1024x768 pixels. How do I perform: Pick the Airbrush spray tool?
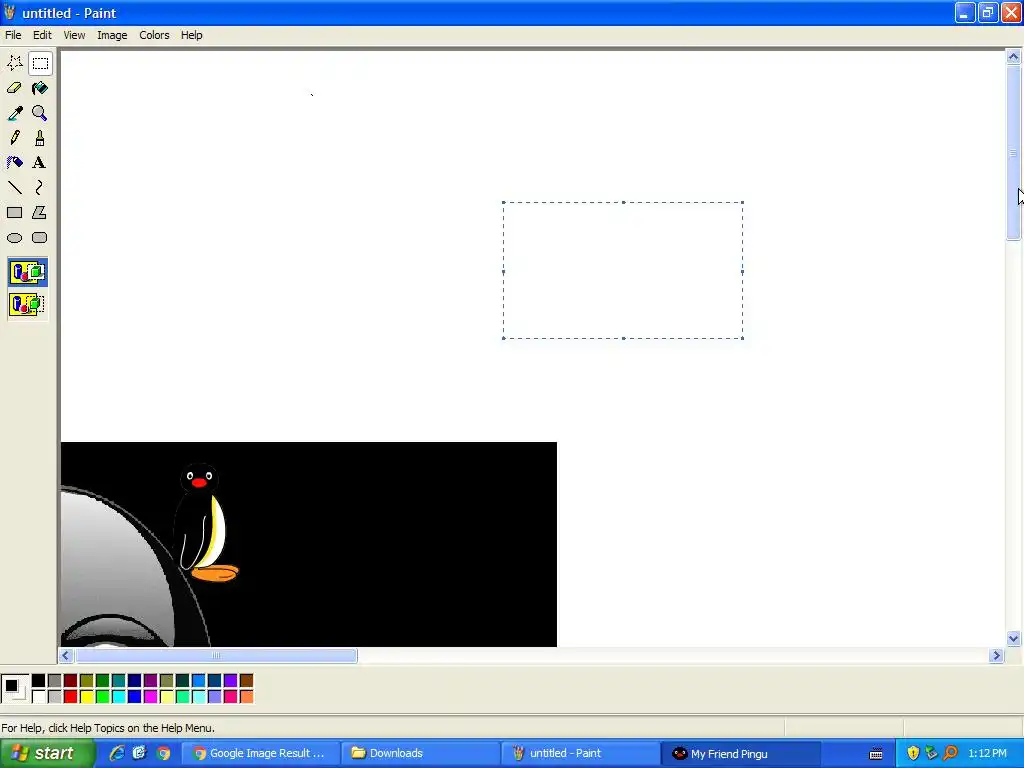click(15, 163)
